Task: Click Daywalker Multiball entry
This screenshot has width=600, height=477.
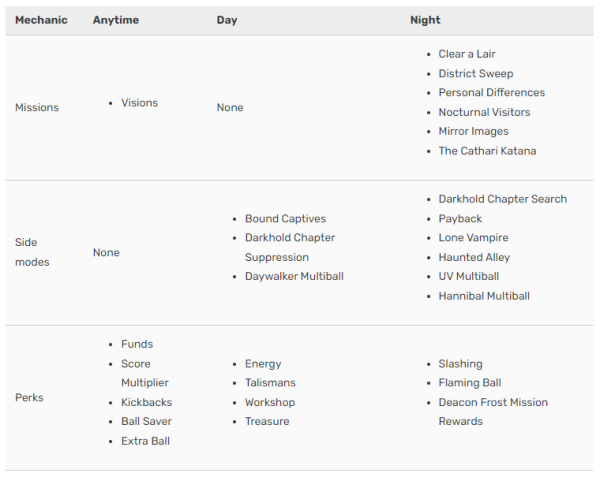Action: pyautogui.click(x=294, y=276)
